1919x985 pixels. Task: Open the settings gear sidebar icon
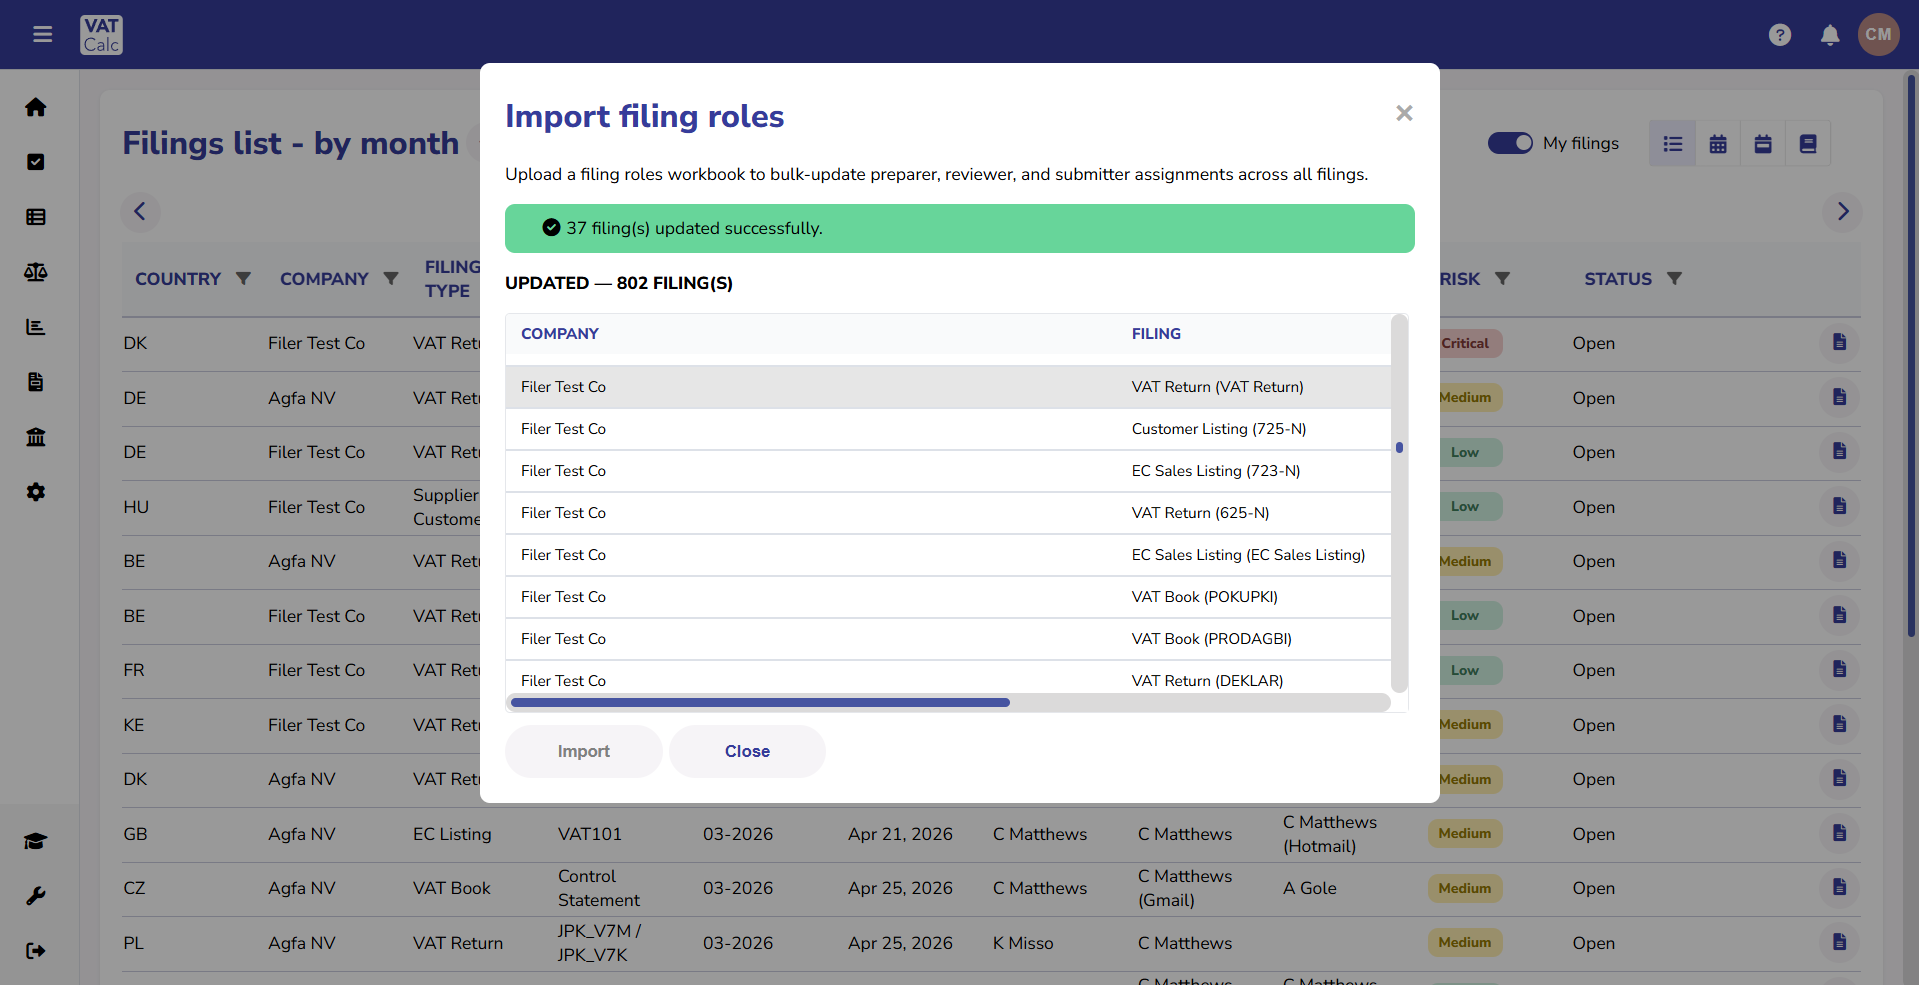pos(36,492)
